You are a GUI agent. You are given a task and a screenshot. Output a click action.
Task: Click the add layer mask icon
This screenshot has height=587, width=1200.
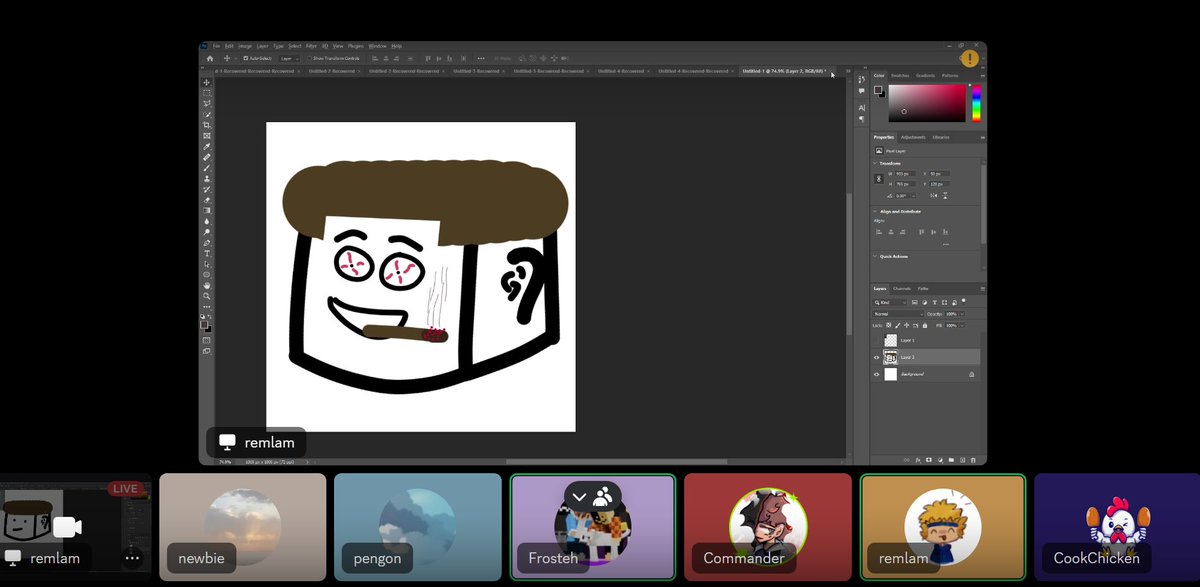point(929,460)
